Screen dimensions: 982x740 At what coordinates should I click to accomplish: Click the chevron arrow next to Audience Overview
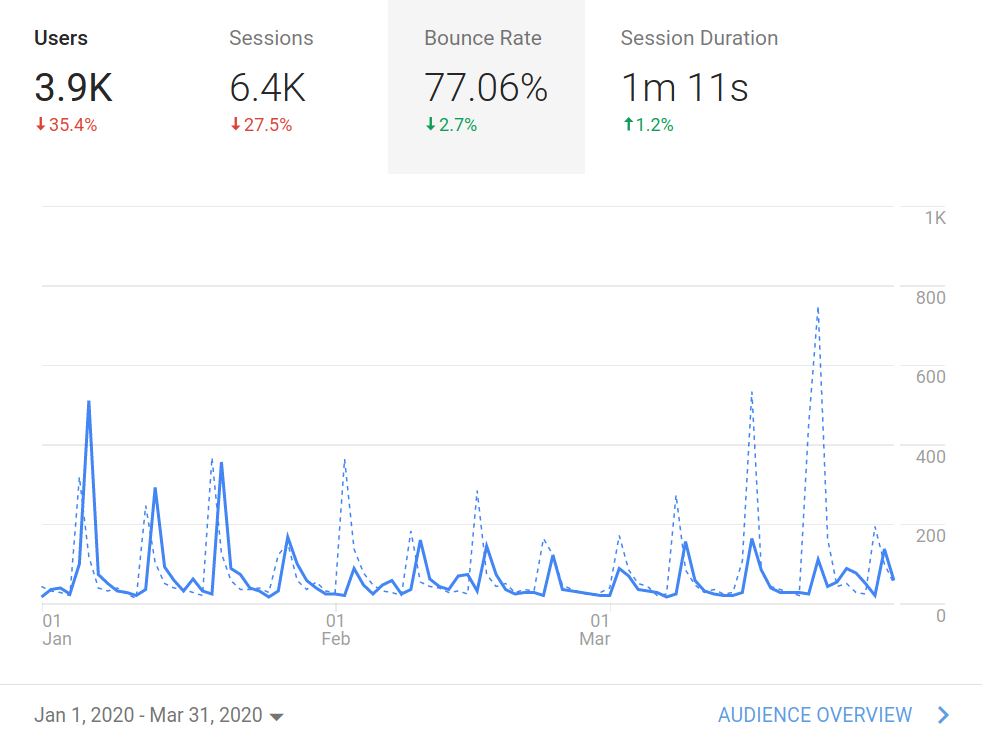(943, 715)
